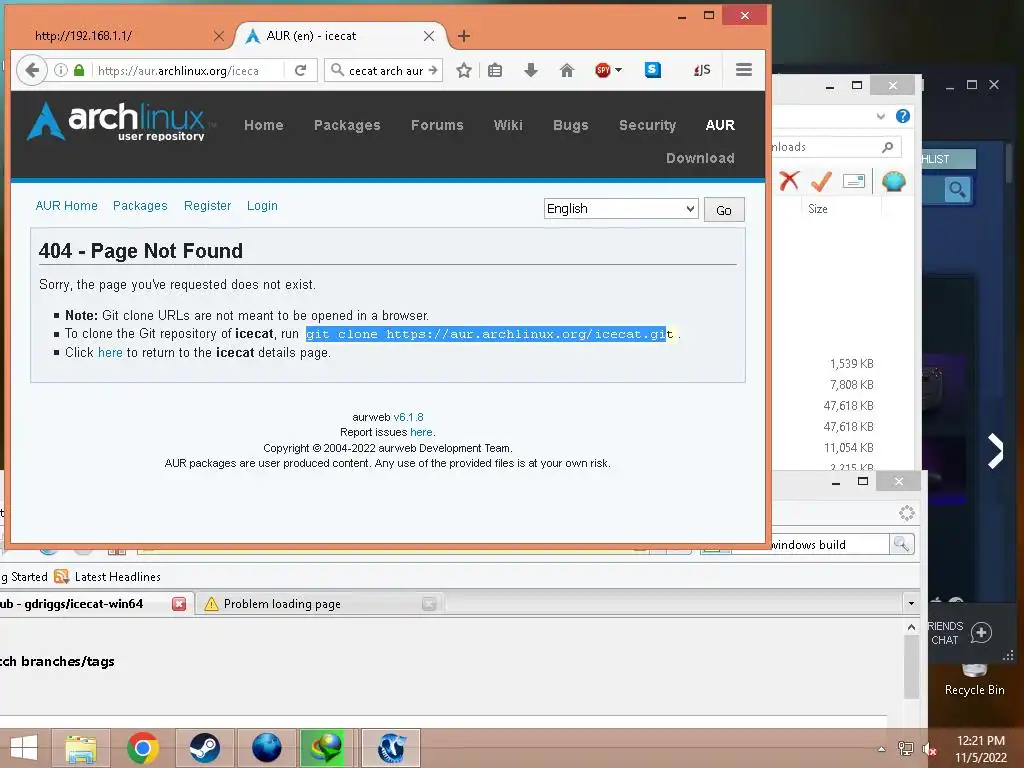Click 'here' to return to icecat details

tap(110, 353)
